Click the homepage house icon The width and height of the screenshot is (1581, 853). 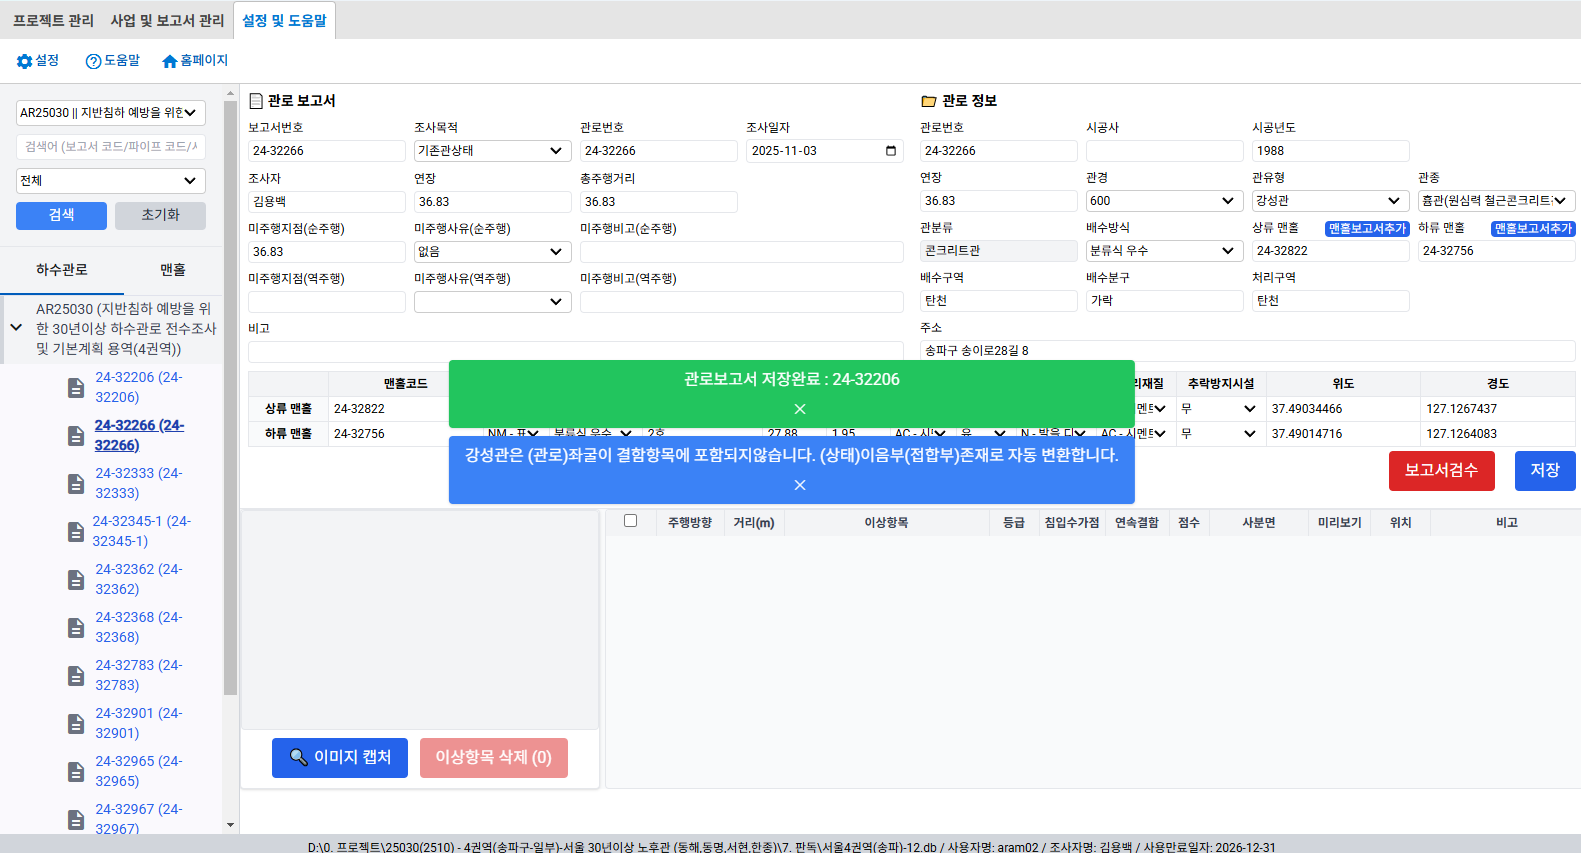point(170,62)
